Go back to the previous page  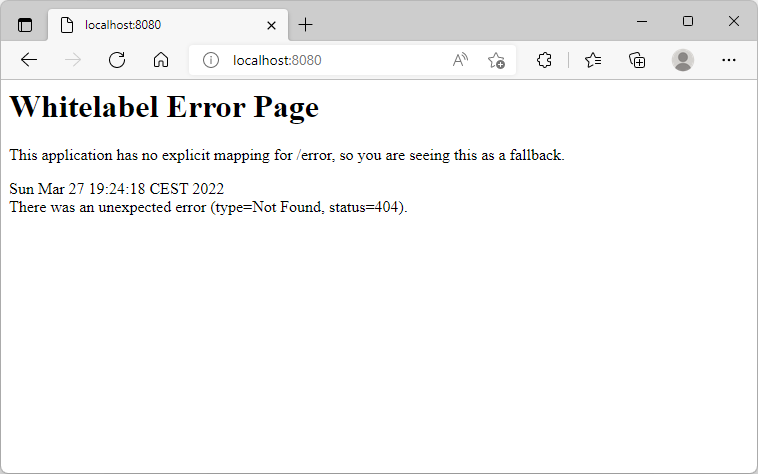click(x=29, y=60)
